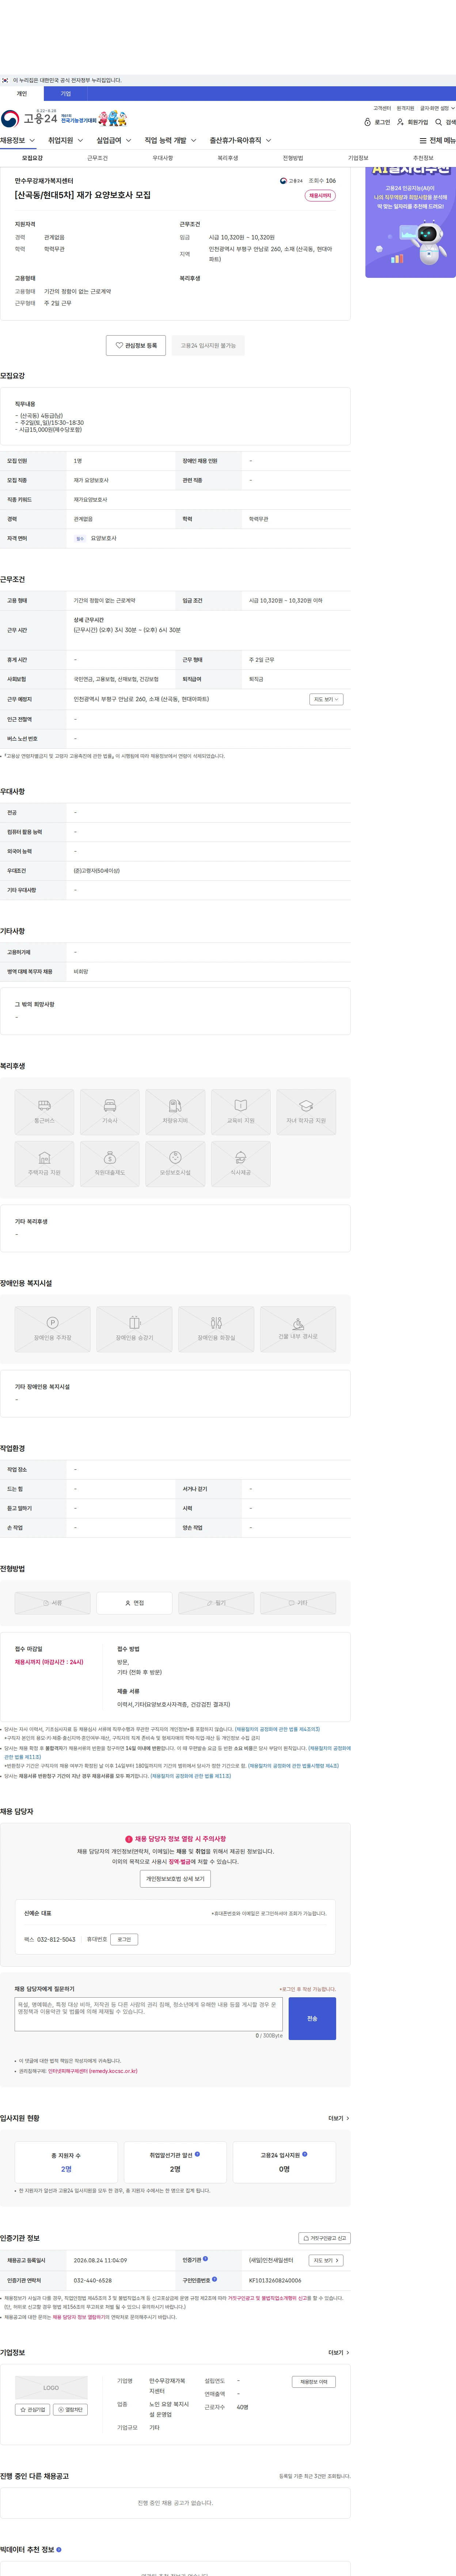This screenshot has width=456, height=2576.
Task: Select the 모집요강 section tab
Action: coord(32,158)
